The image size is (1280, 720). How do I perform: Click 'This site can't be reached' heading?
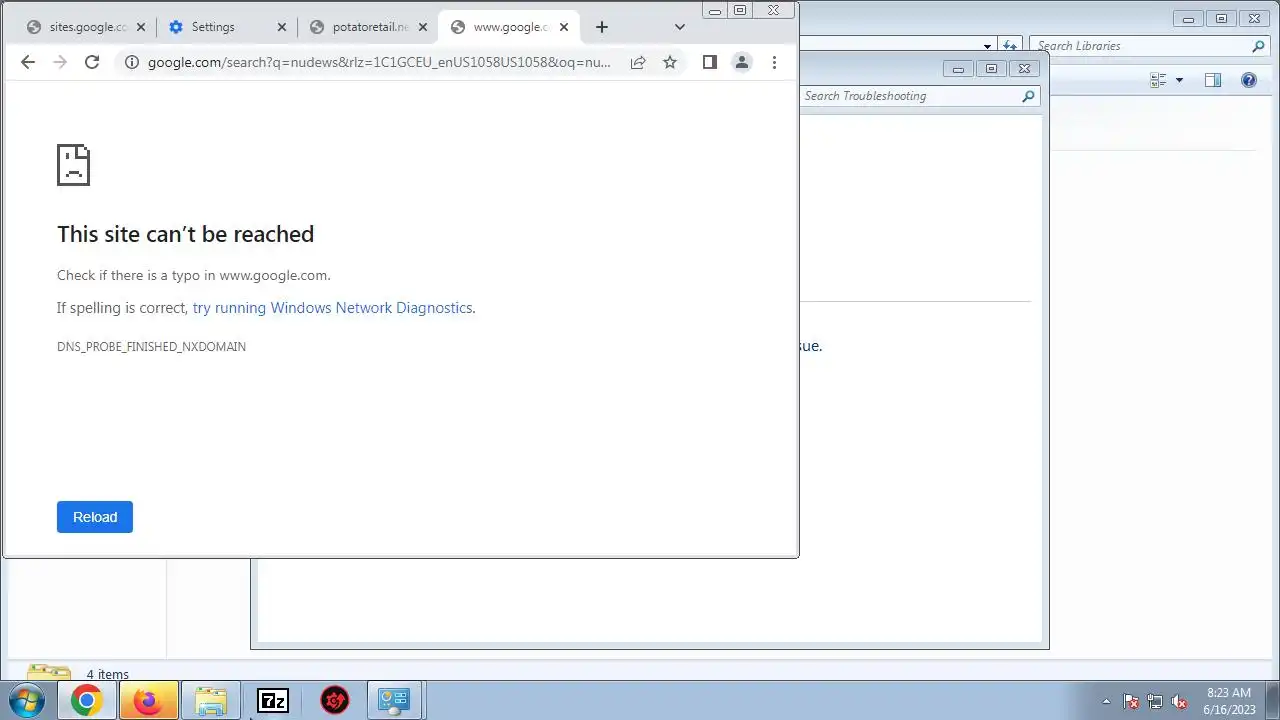pyautogui.click(x=185, y=234)
